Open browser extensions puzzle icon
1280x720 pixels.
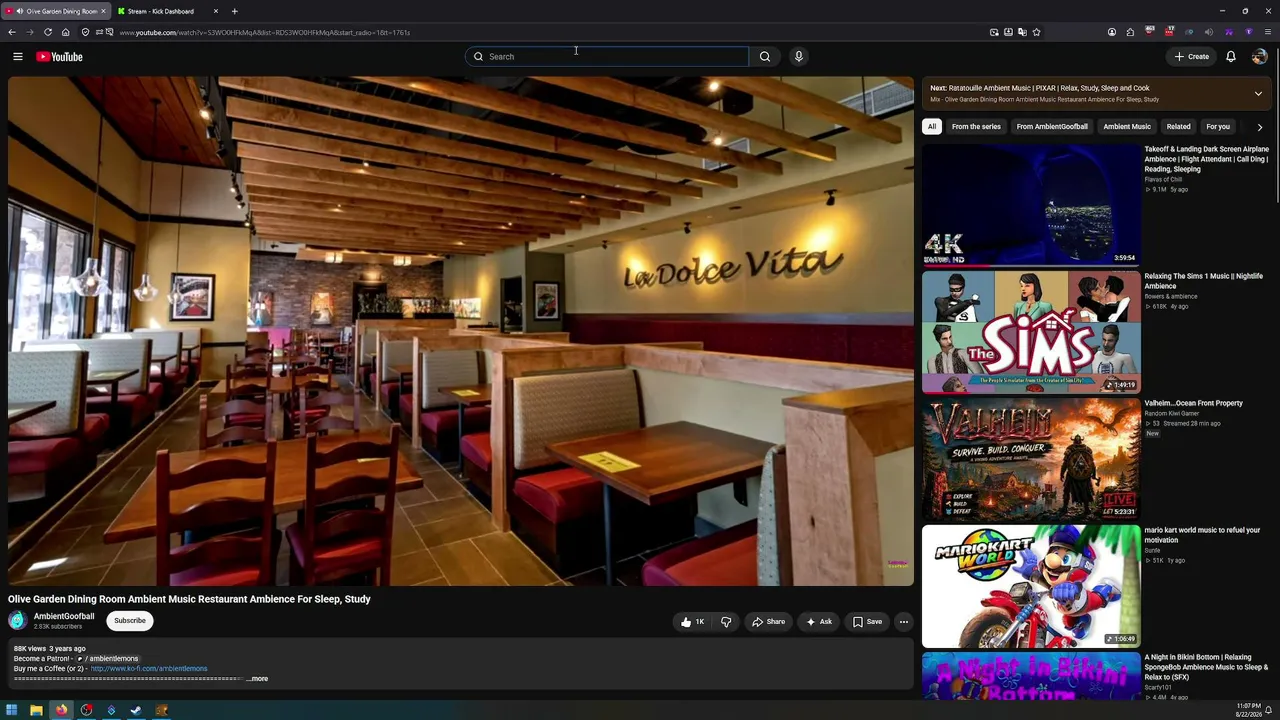point(1130,32)
